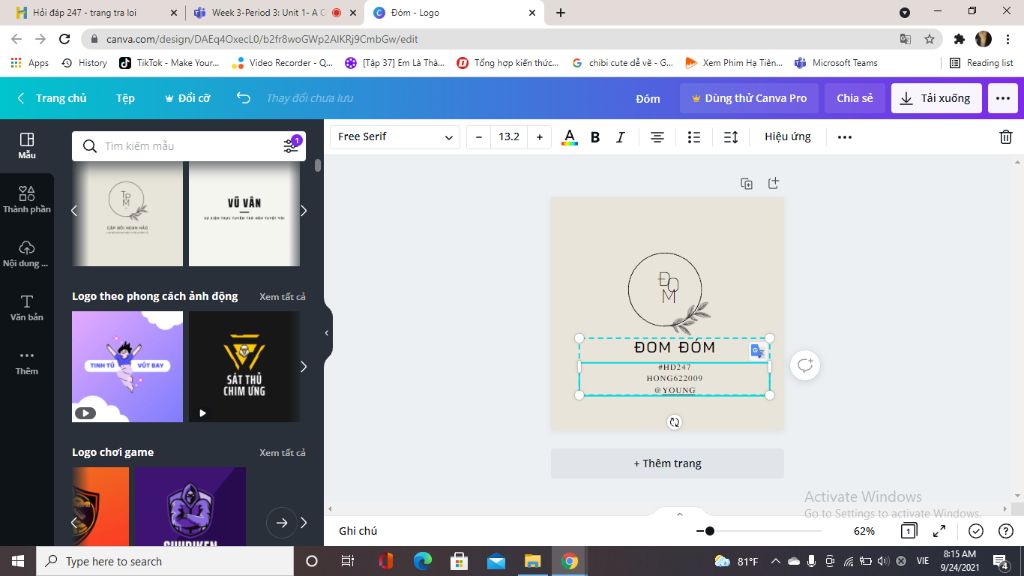Select the Tinh Tú Vút Bay template

tap(127, 366)
